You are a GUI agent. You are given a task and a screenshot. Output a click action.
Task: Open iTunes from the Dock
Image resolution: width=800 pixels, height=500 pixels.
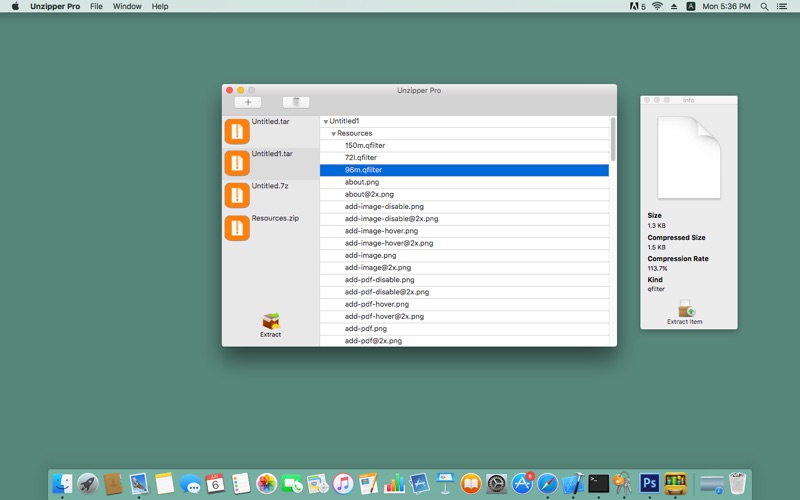point(343,483)
